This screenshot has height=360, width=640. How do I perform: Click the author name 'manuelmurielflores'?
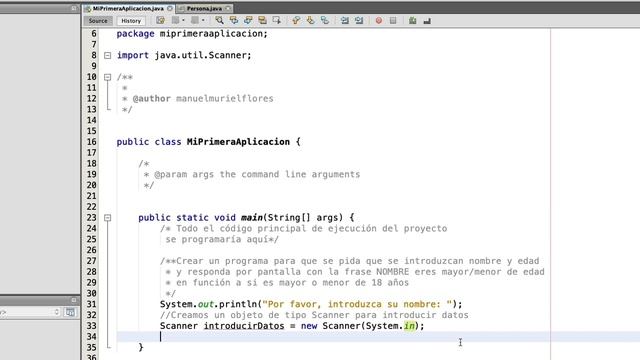tap(225, 98)
